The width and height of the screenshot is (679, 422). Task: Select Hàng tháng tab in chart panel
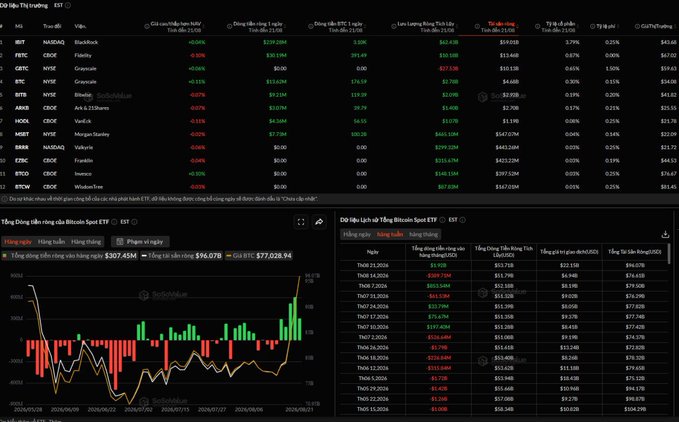pos(86,242)
